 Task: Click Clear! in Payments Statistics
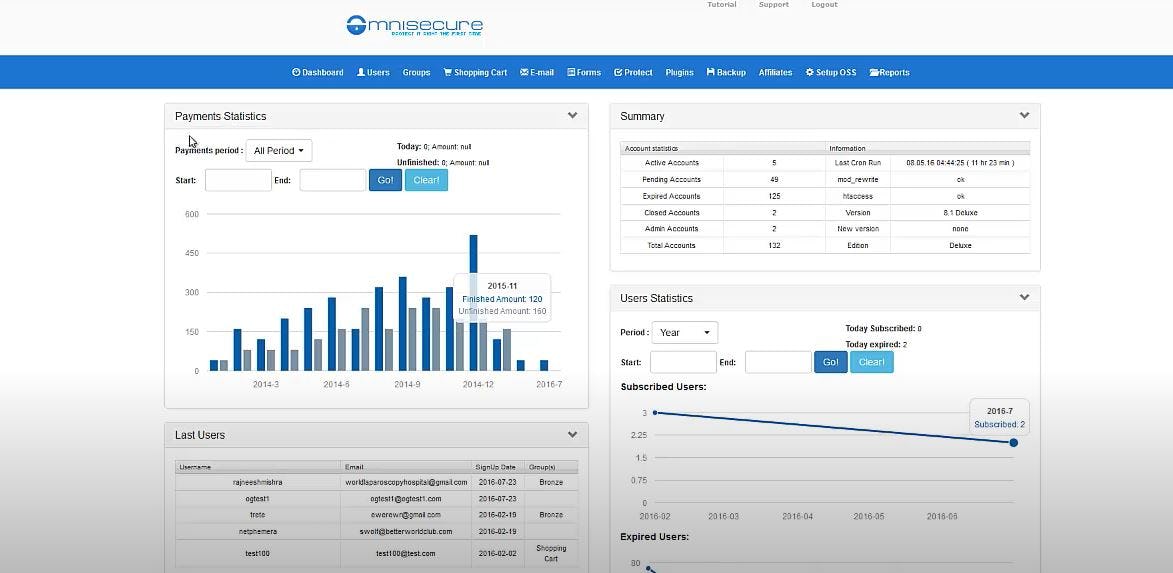426,180
